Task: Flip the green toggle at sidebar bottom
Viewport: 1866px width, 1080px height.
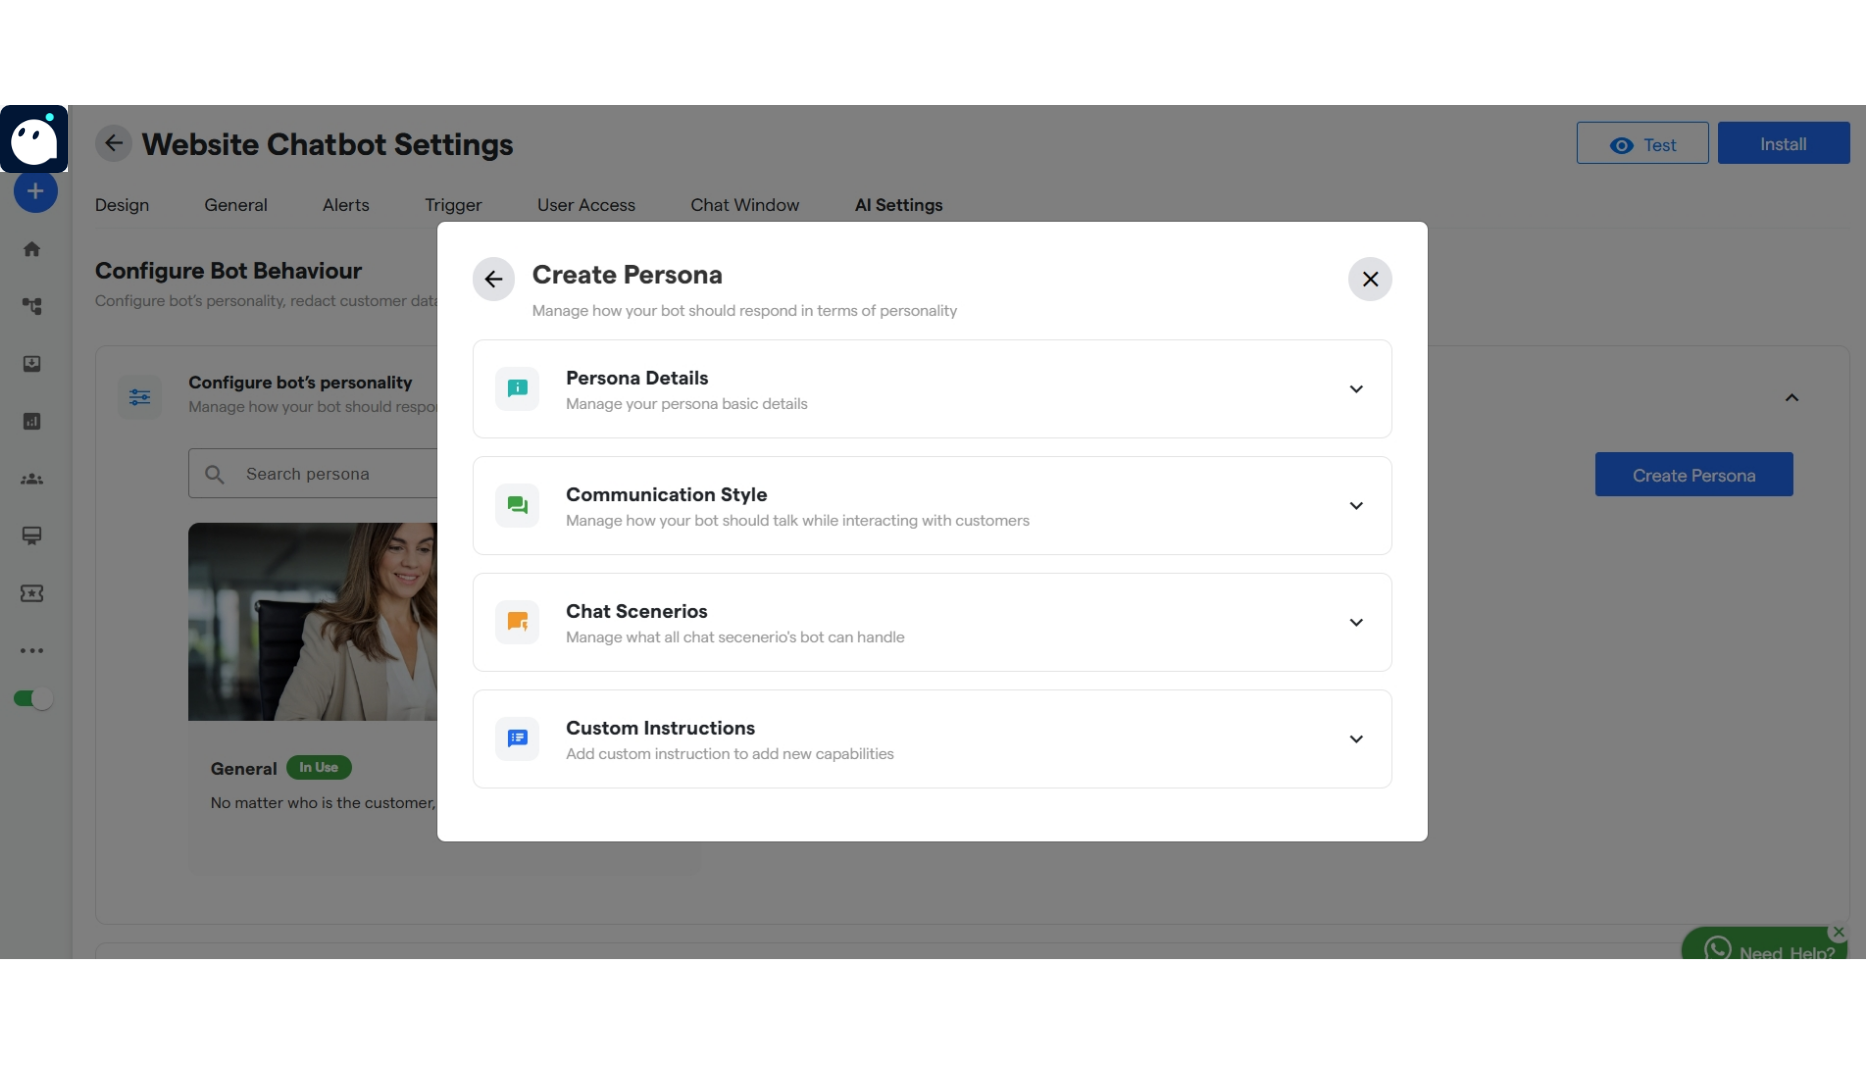Action: (33, 699)
